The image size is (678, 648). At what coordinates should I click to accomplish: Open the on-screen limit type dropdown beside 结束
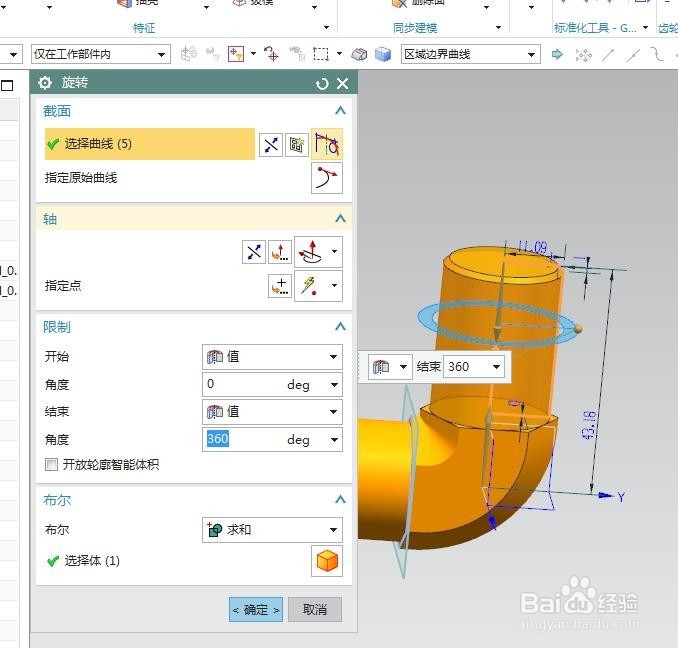click(390, 367)
